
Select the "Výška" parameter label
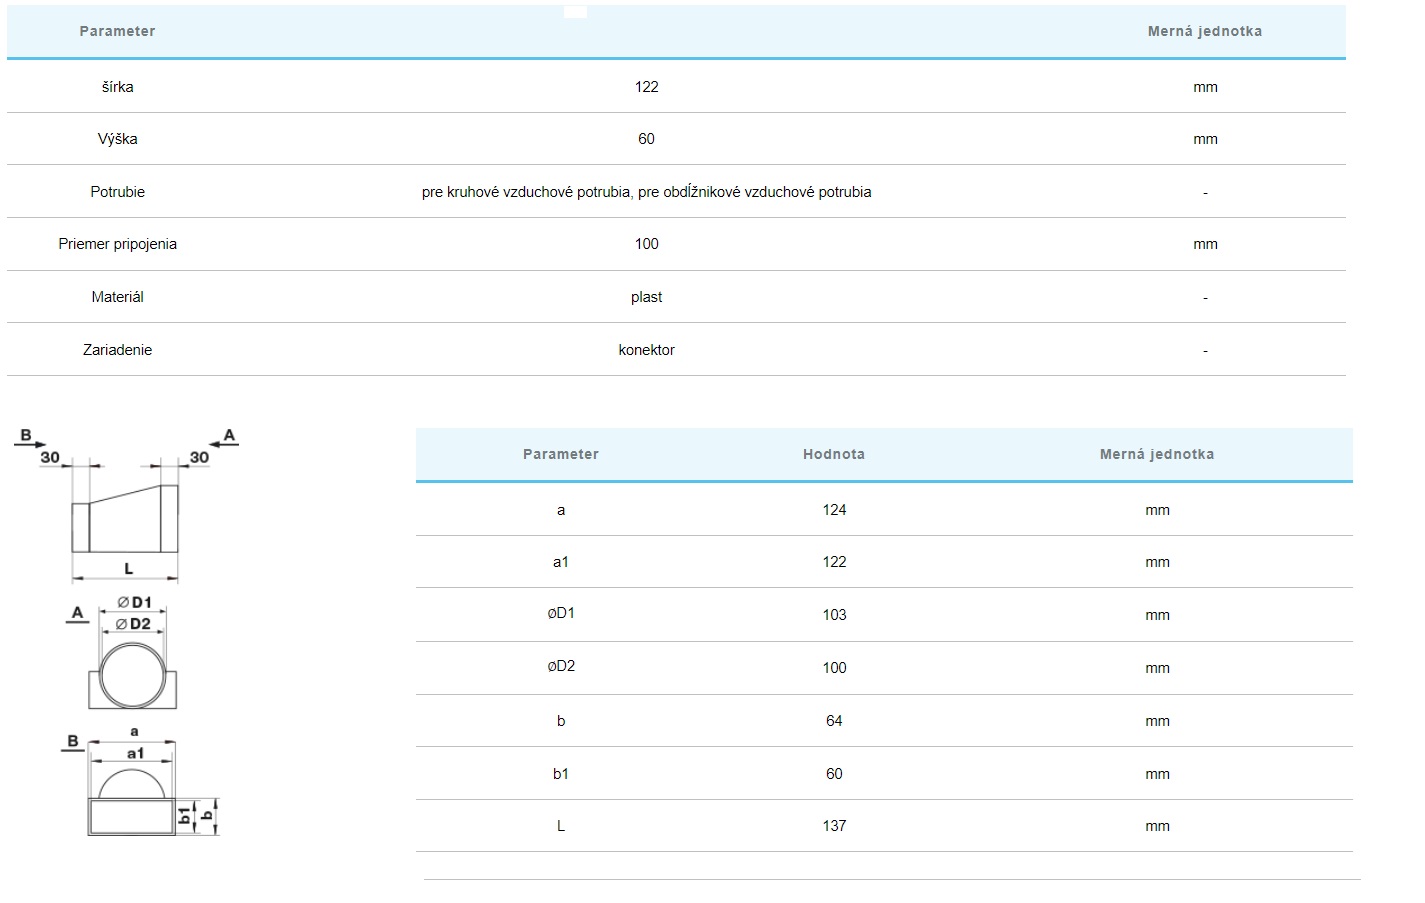[x=117, y=139]
